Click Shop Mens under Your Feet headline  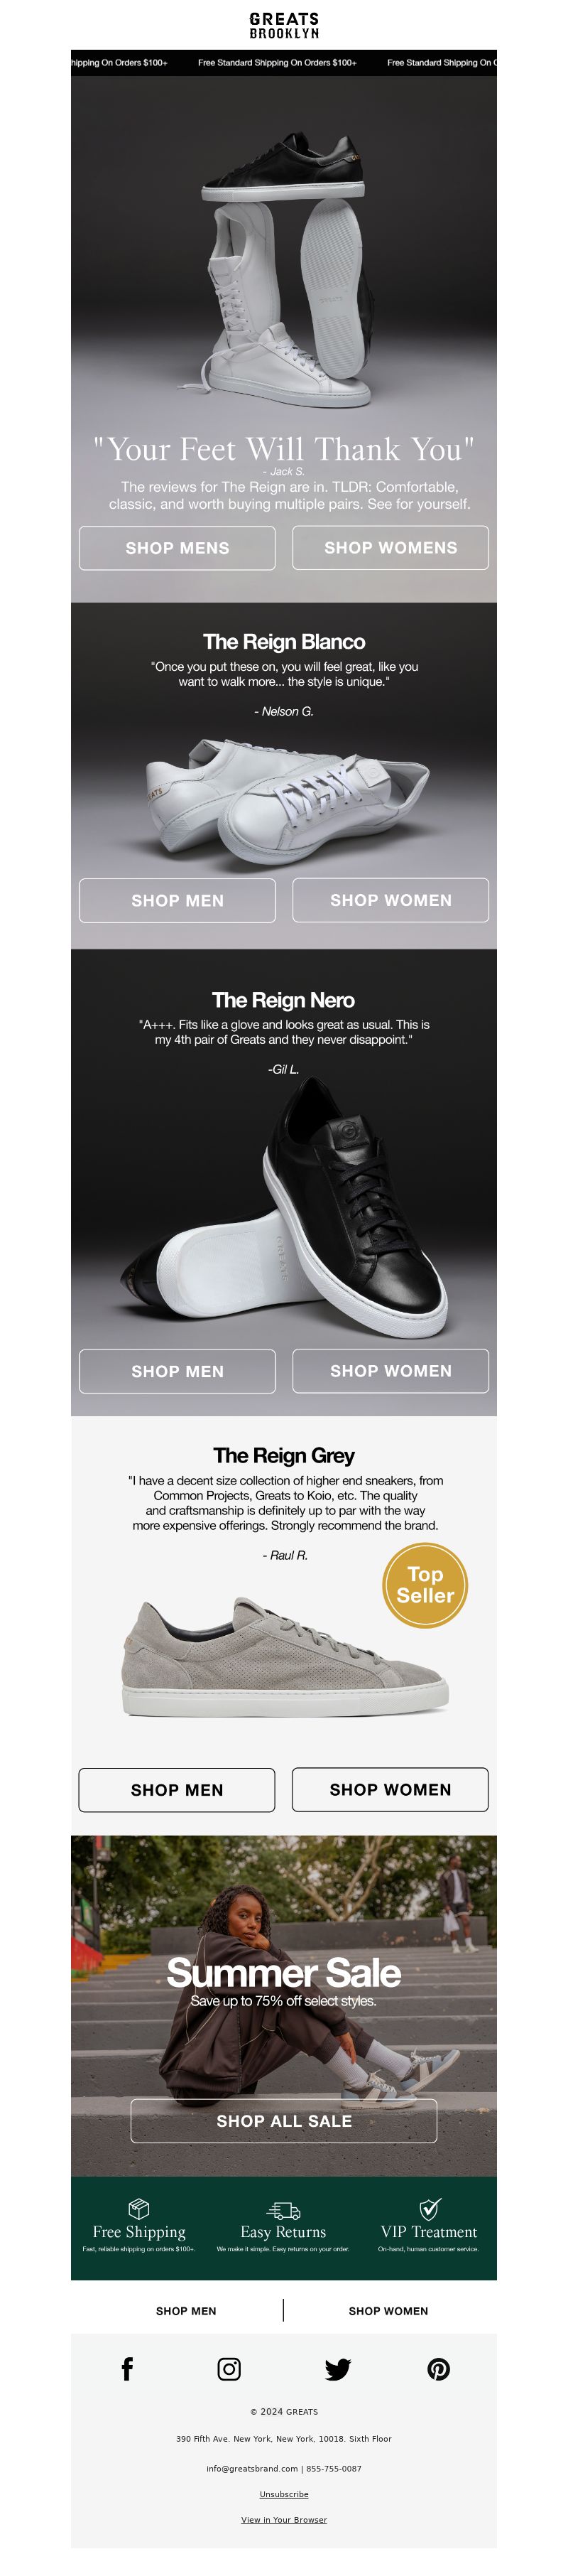coord(177,548)
